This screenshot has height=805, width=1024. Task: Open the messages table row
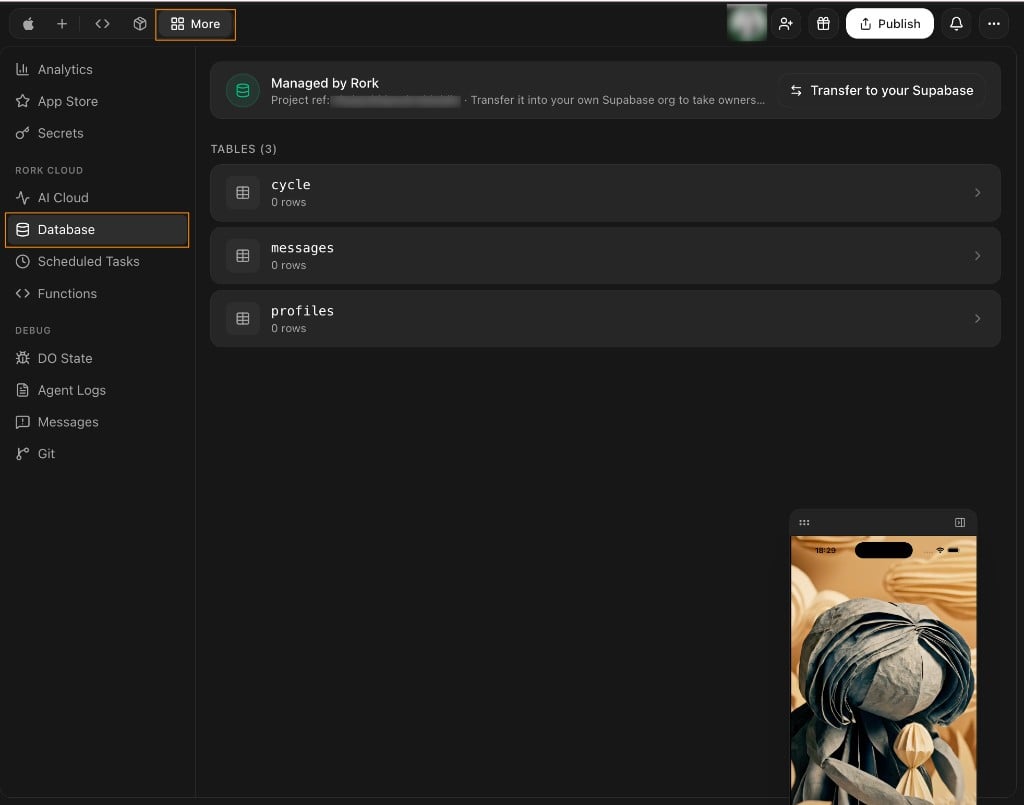click(x=605, y=255)
